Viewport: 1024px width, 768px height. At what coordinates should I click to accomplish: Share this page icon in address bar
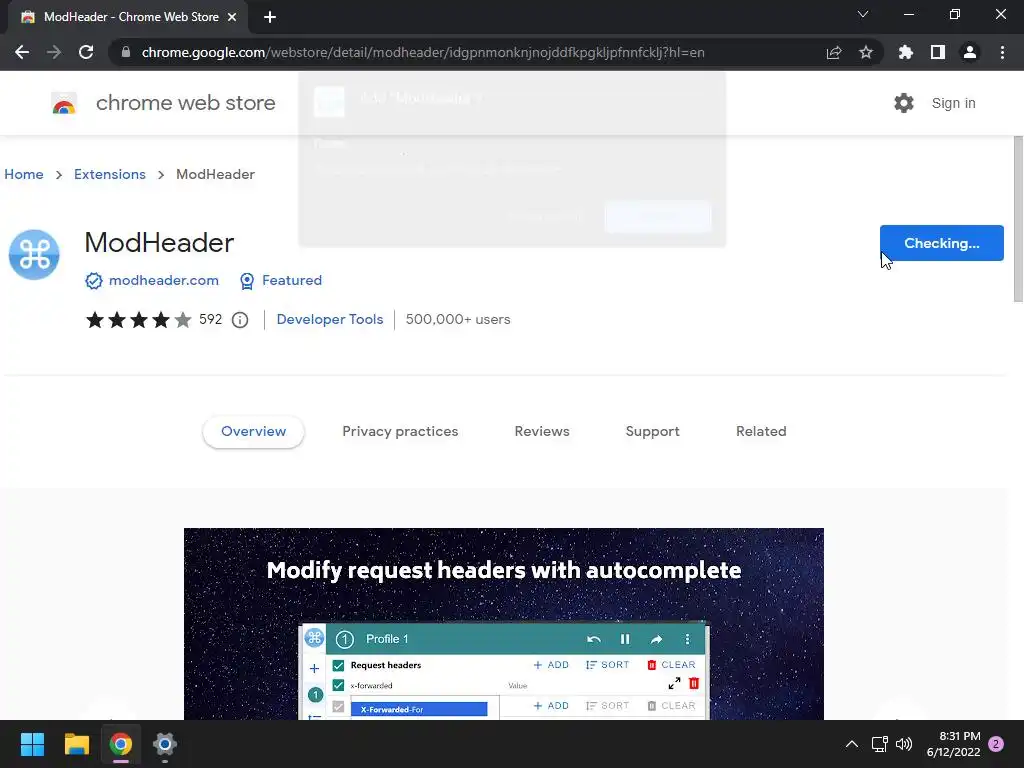pos(834,52)
